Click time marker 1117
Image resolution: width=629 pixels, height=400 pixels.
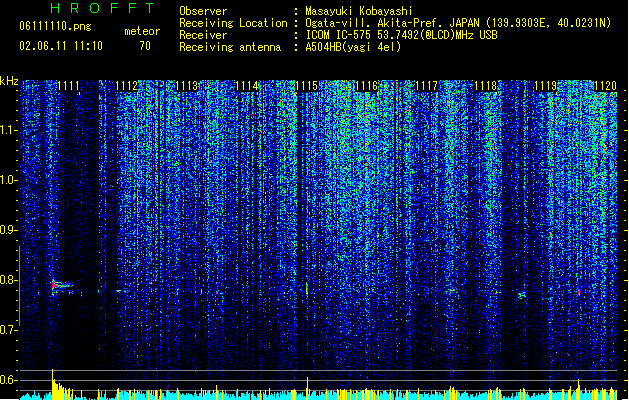tap(426, 86)
